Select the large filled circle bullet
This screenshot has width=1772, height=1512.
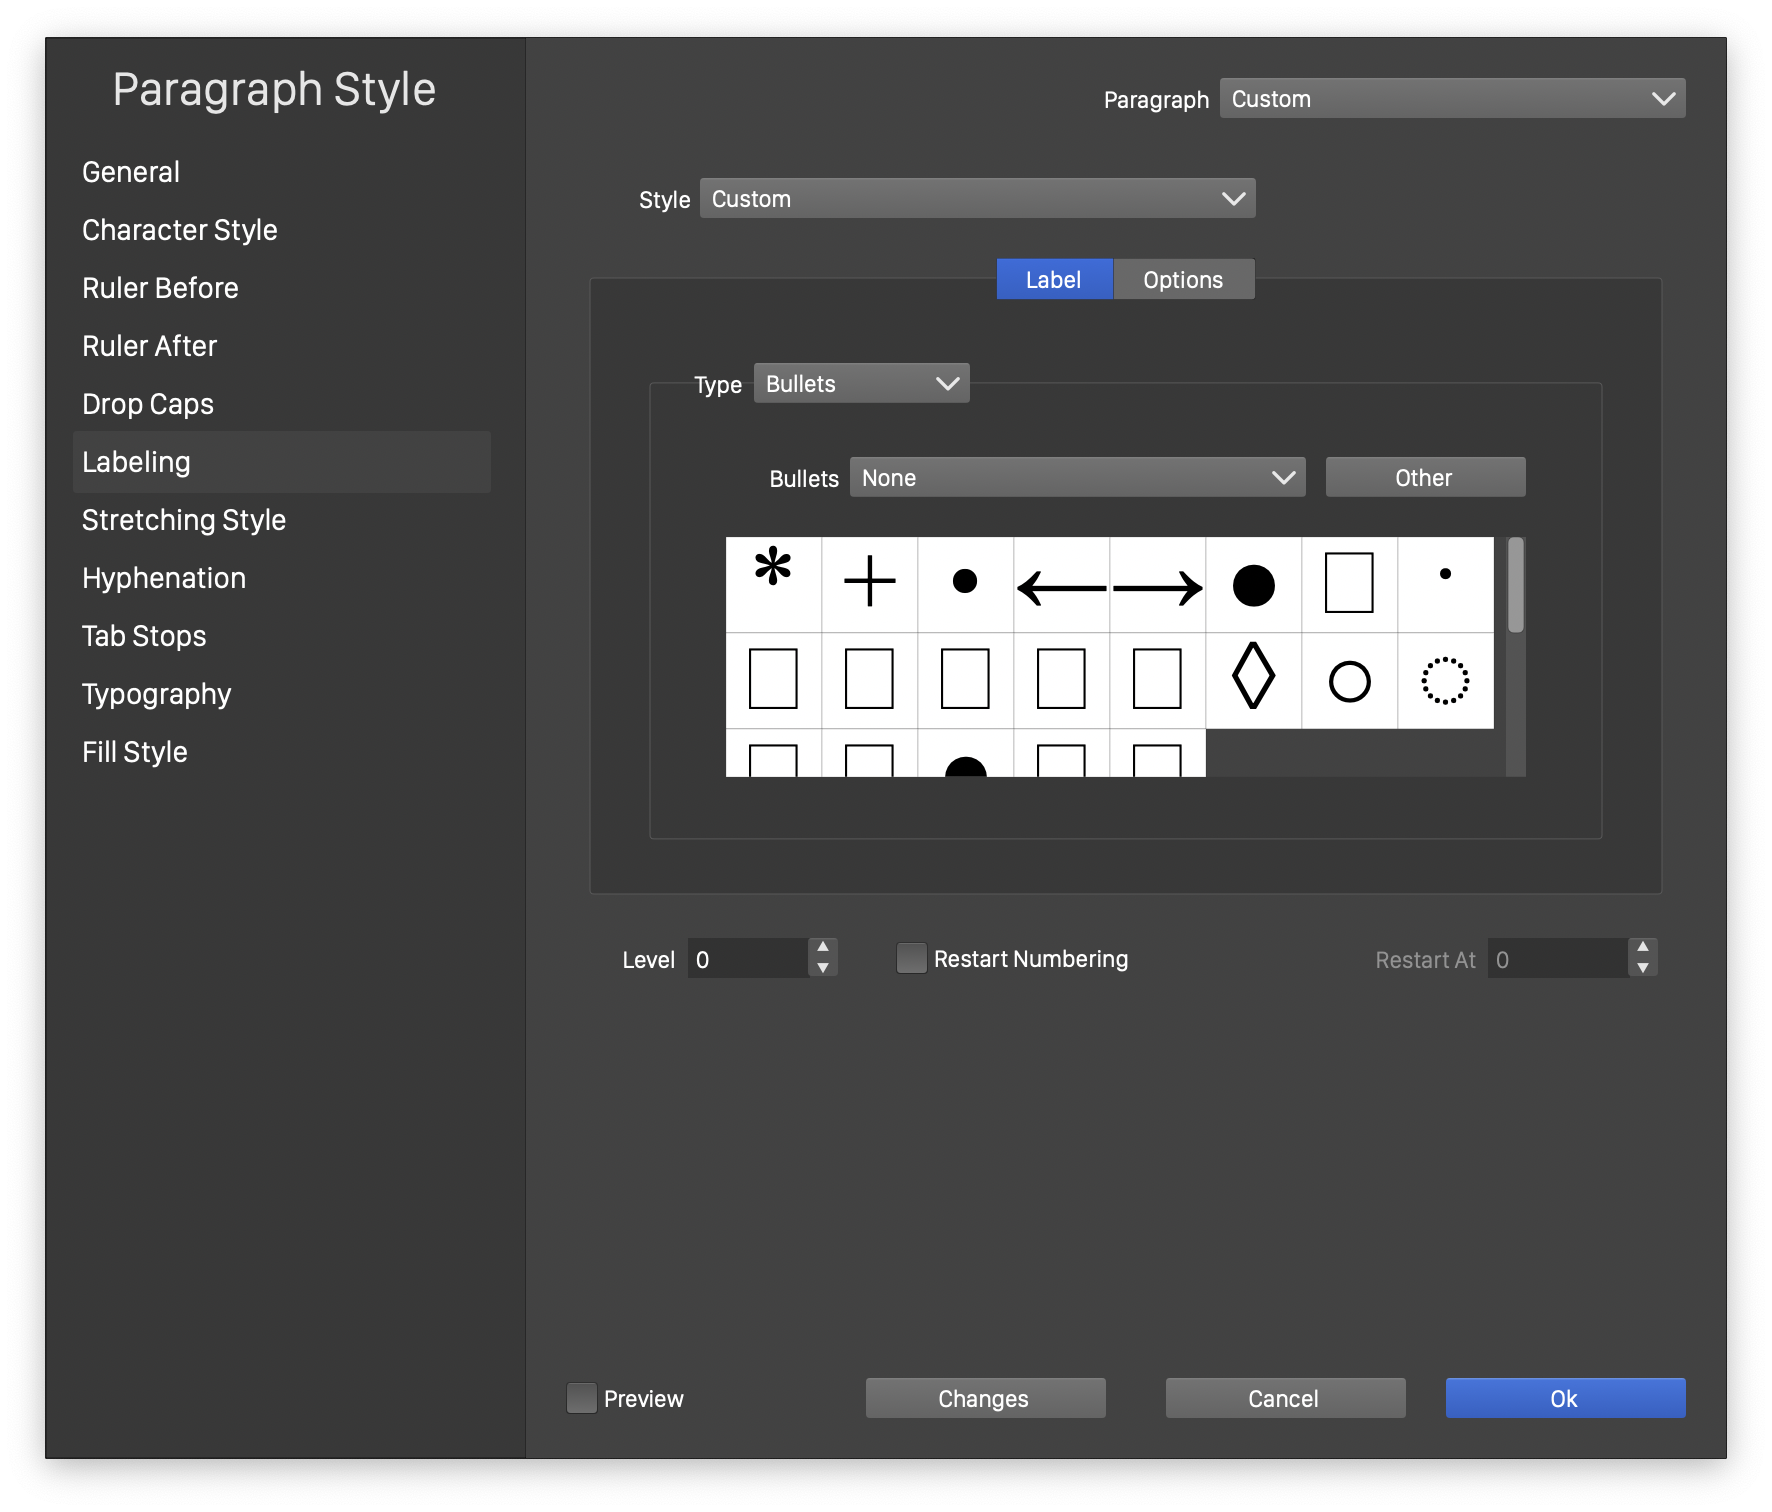coord(1253,585)
